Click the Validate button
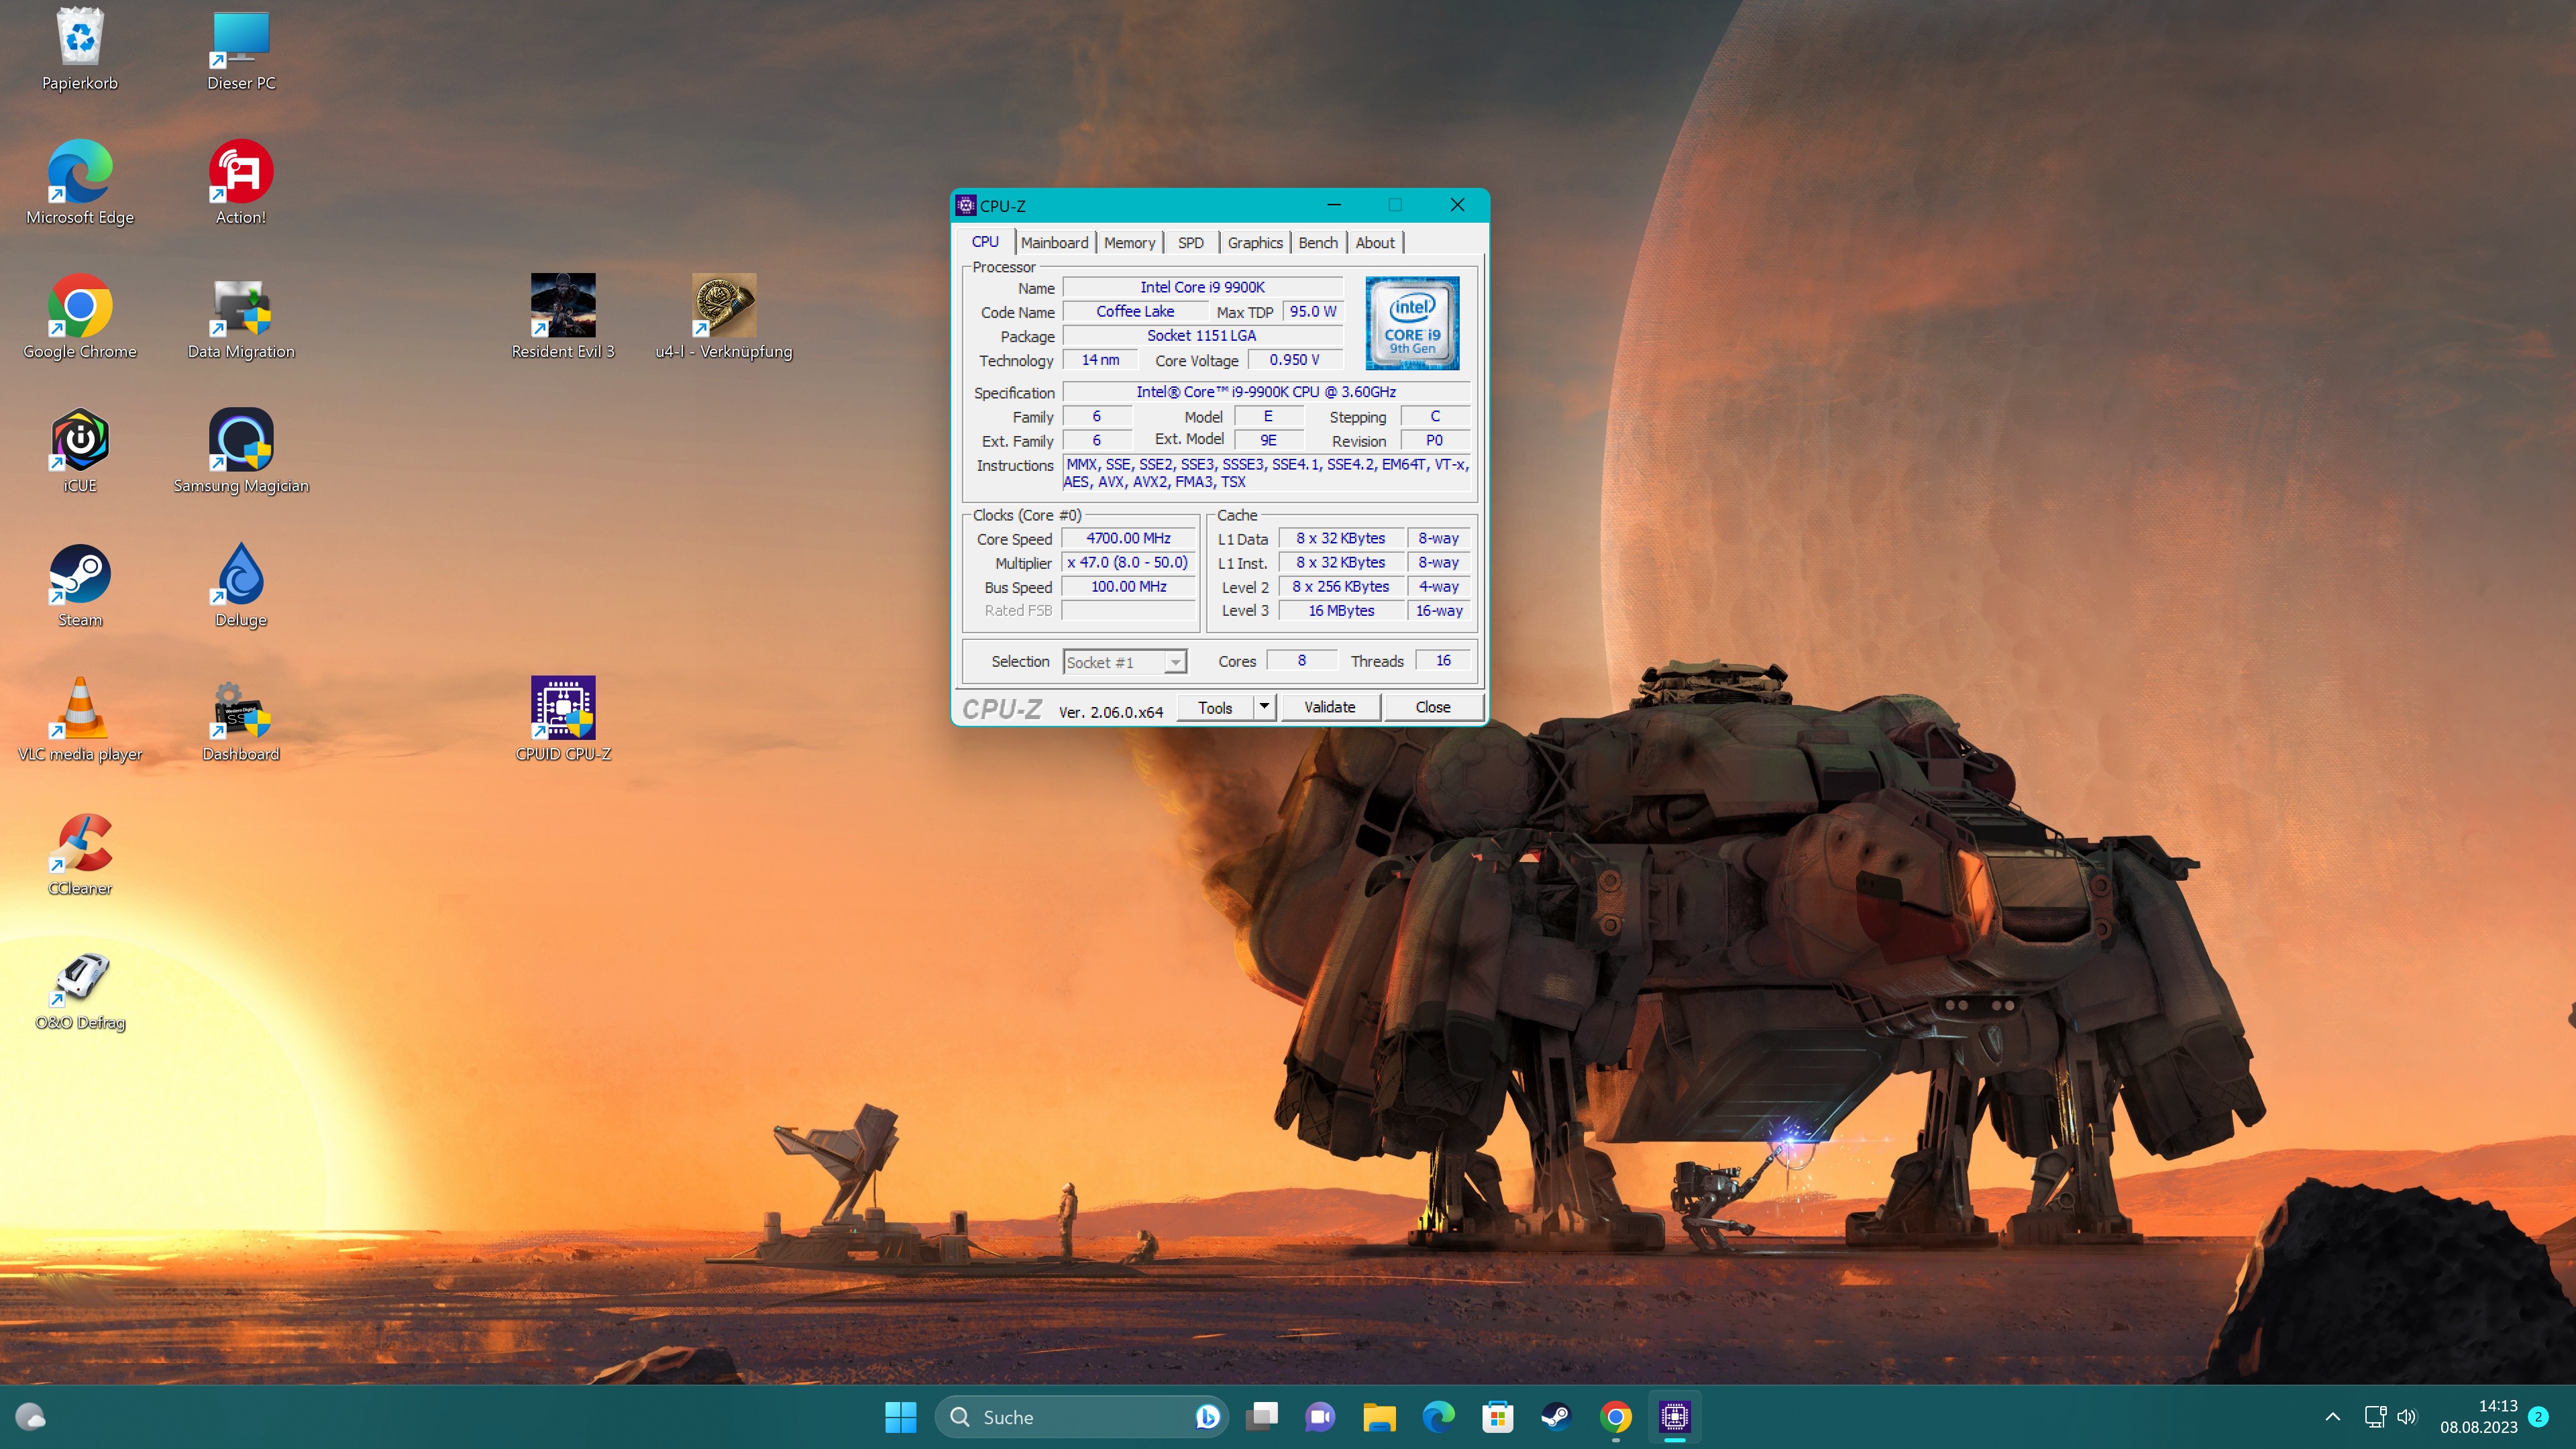Image resolution: width=2576 pixels, height=1449 pixels. click(1329, 707)
